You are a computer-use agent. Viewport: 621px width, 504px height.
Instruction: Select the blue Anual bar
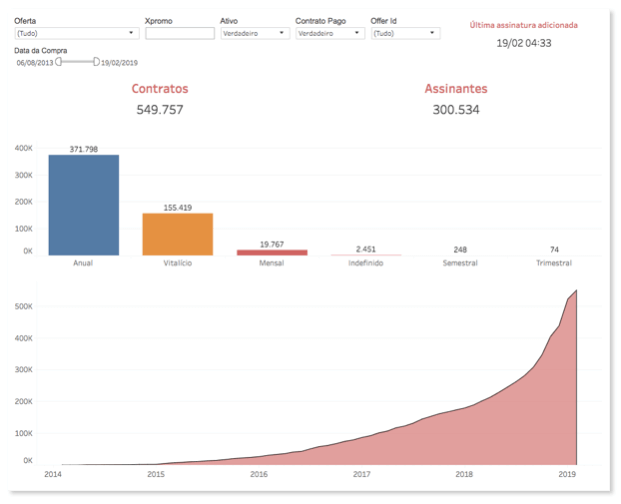pyautogui.click(x=83, y=205)
